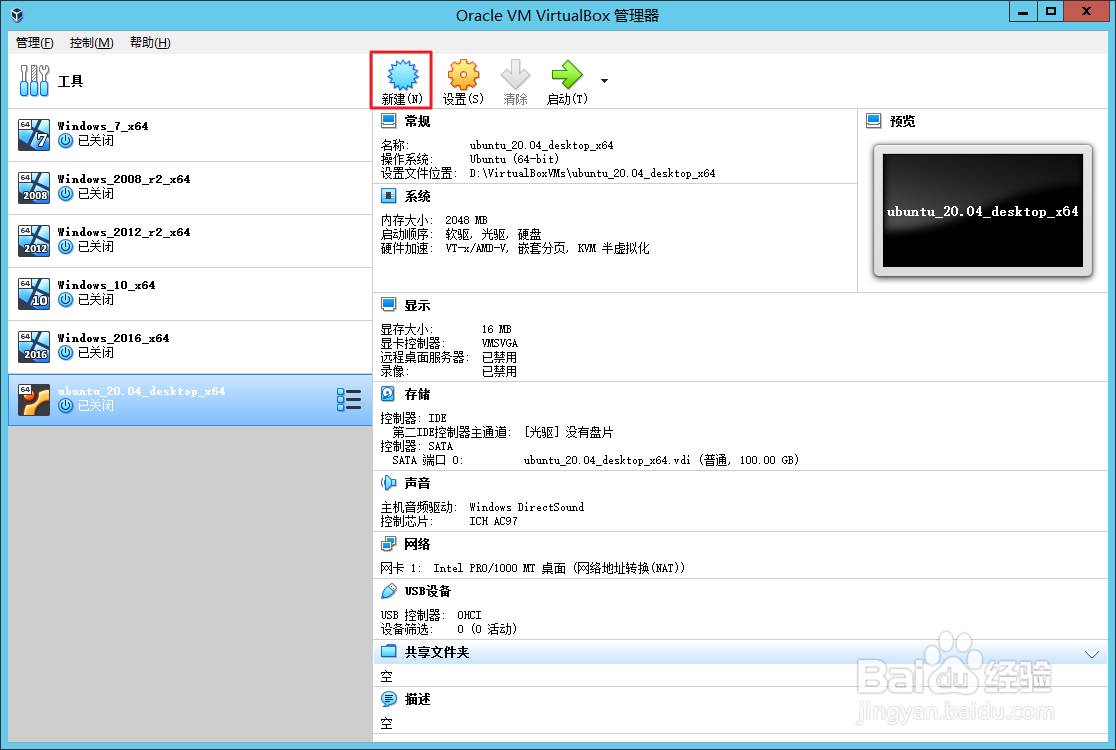
Task: Select the Windows_2016_x64 name text
Action: (x=113, y=338)
